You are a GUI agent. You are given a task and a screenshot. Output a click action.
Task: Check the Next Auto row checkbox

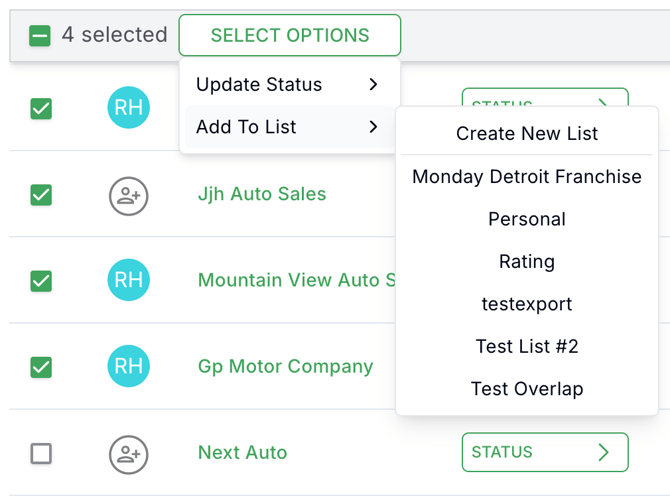[x=41, y=454]
